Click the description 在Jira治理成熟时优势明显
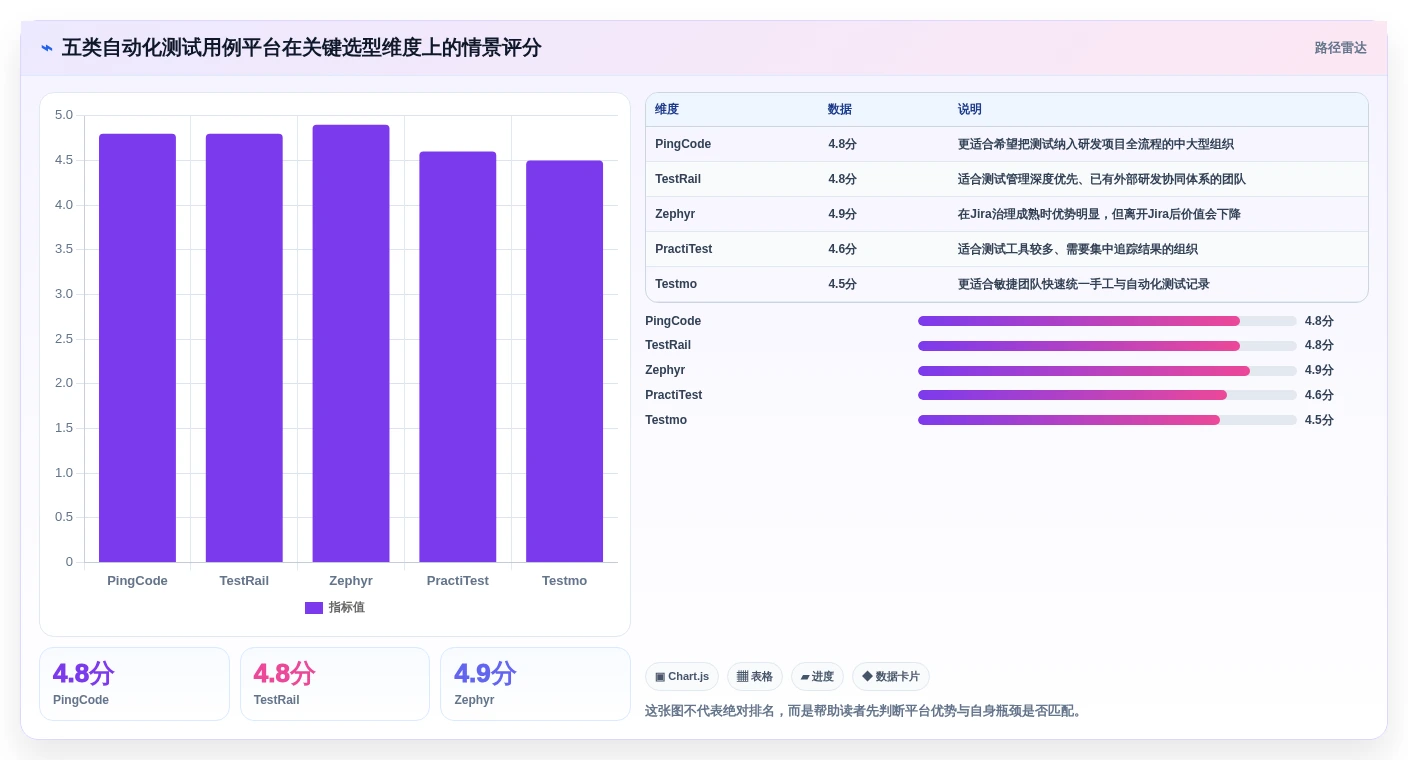Screen dimensions: 1408x760 coord(1031,214)
